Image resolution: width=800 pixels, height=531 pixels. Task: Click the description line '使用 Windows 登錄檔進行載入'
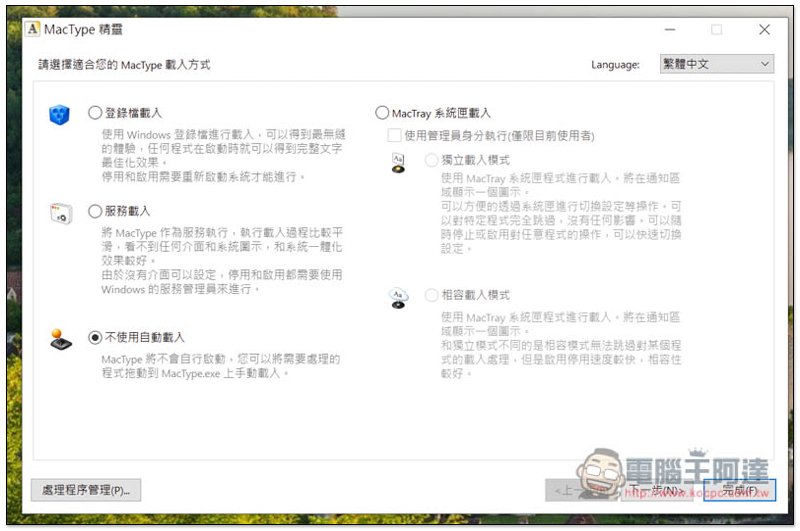point(223,134)
